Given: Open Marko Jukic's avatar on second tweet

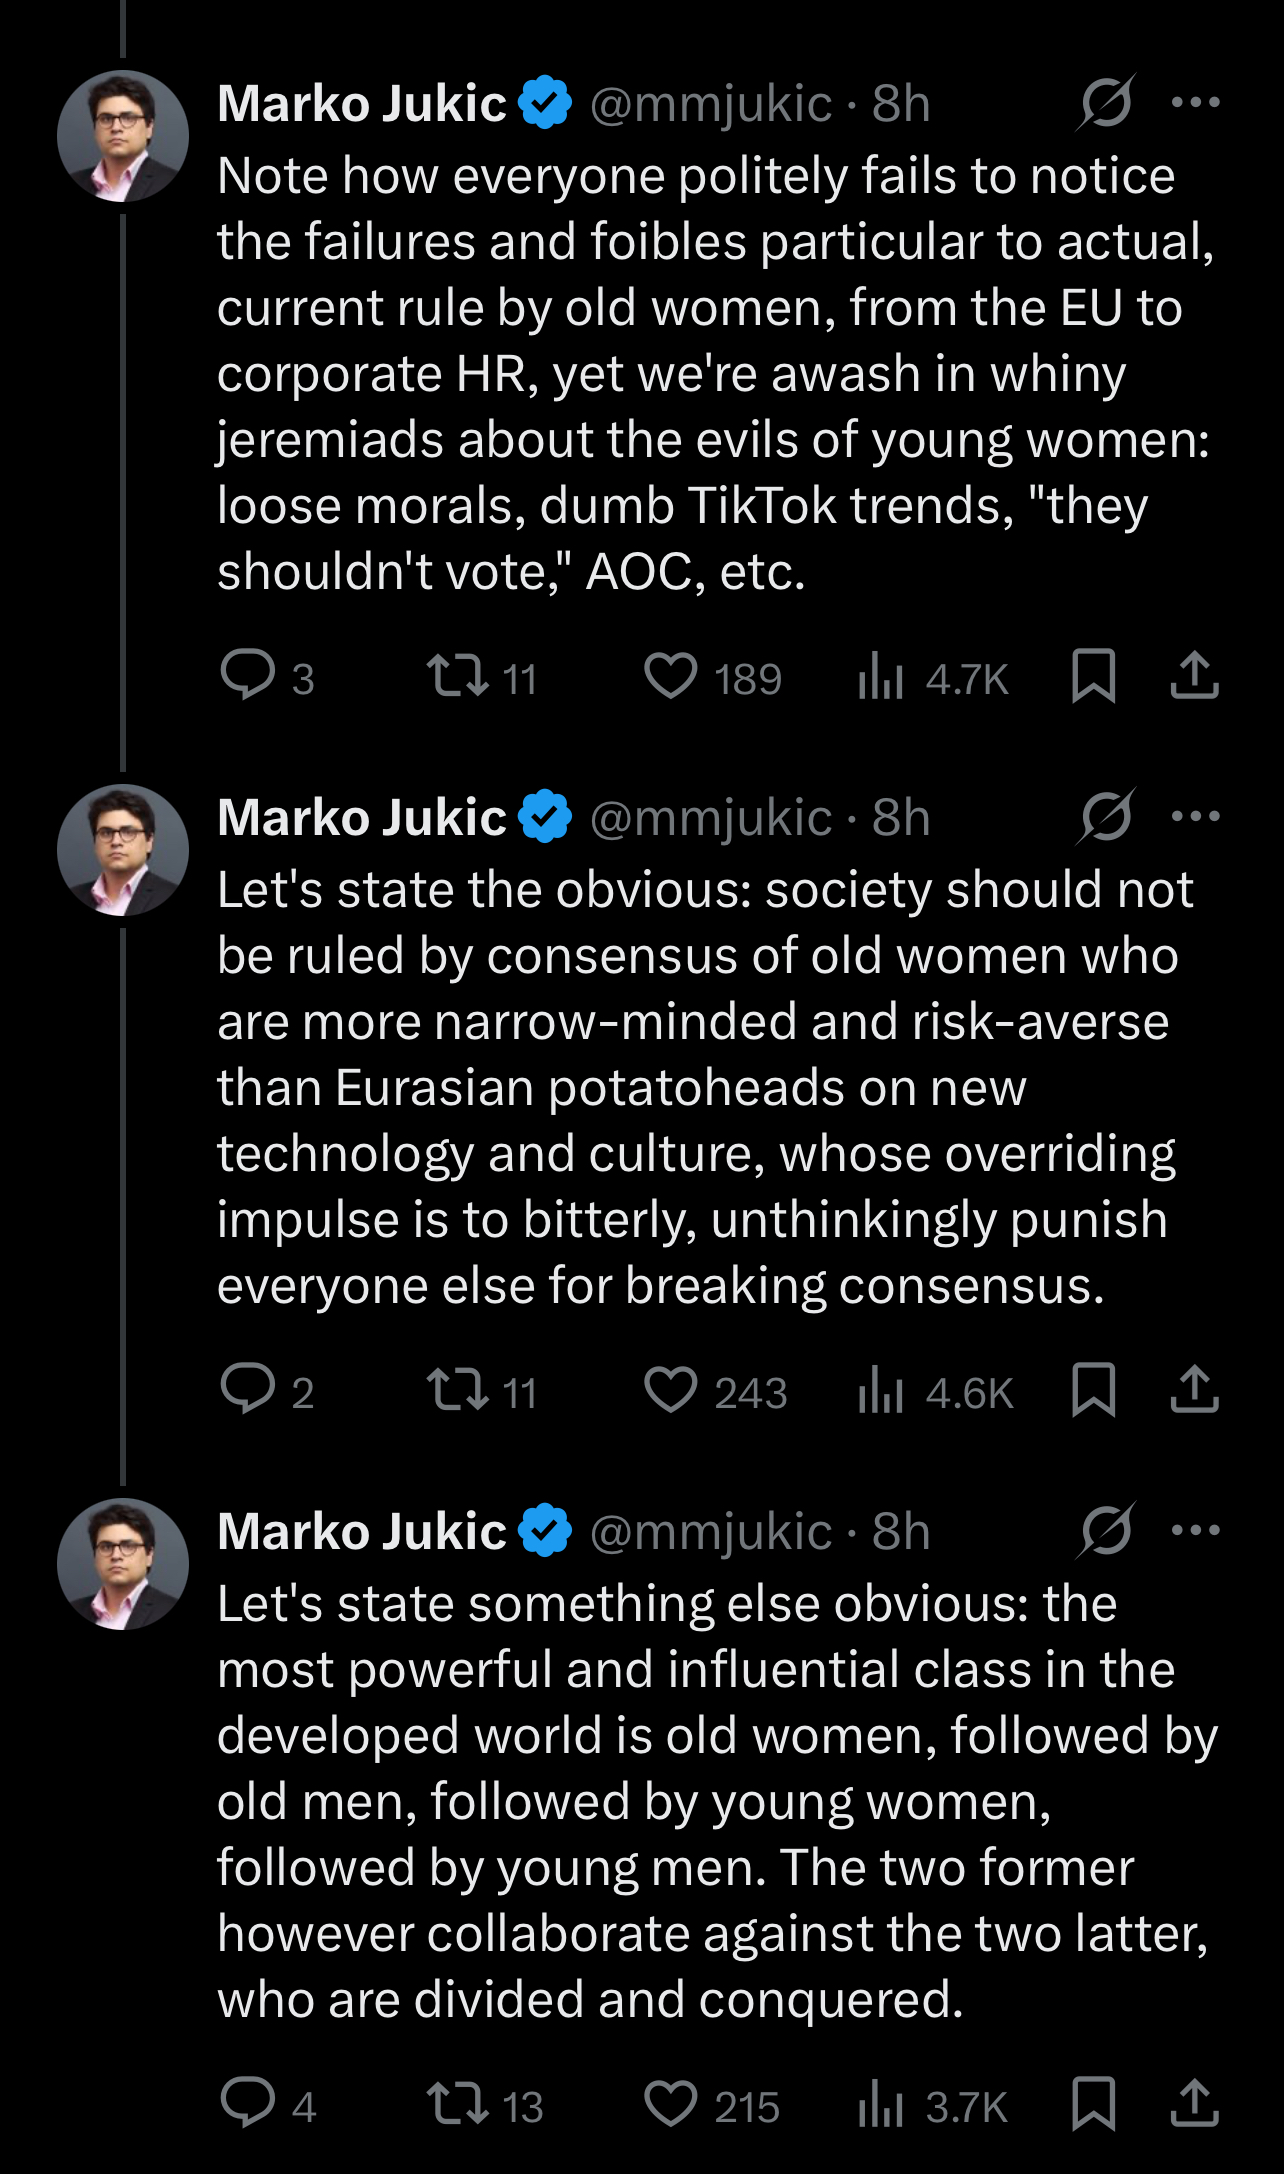Looking at the screenshot, I should tap(123, 850).
